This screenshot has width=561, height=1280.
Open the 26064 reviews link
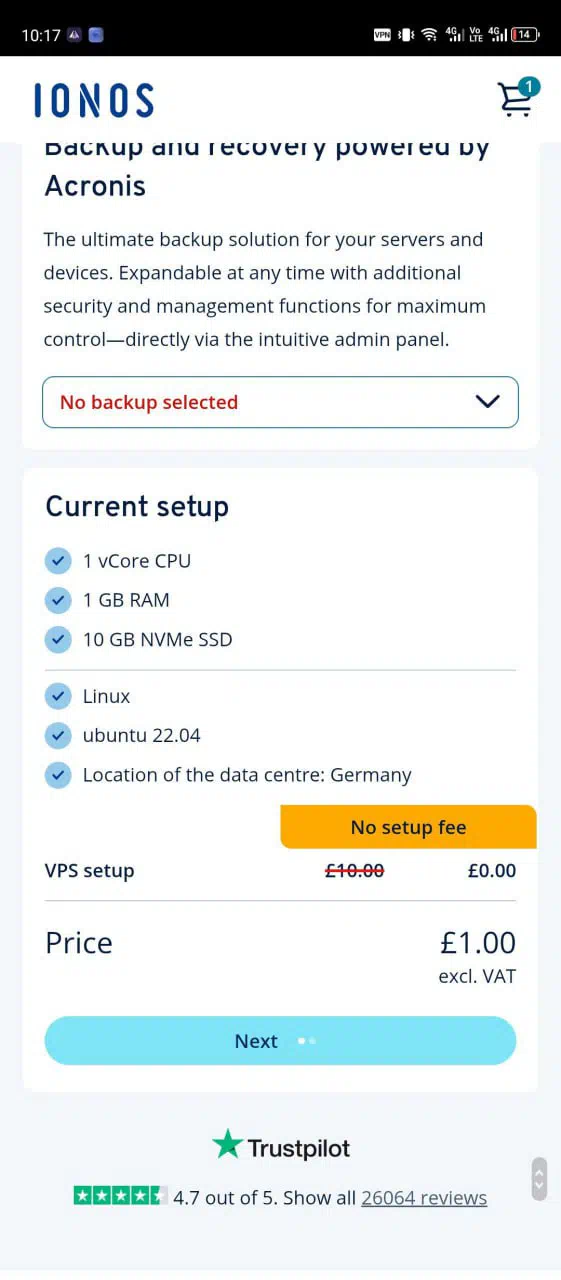point(424,1197)
